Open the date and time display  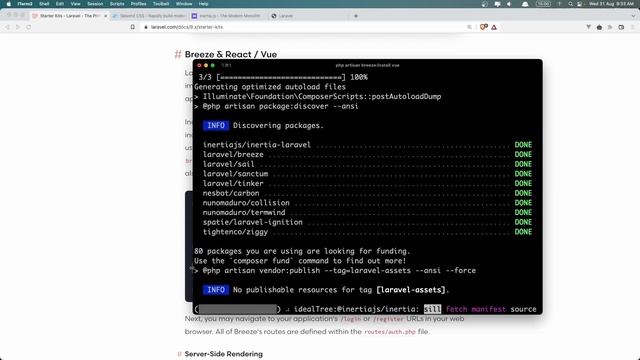(611, 4)
